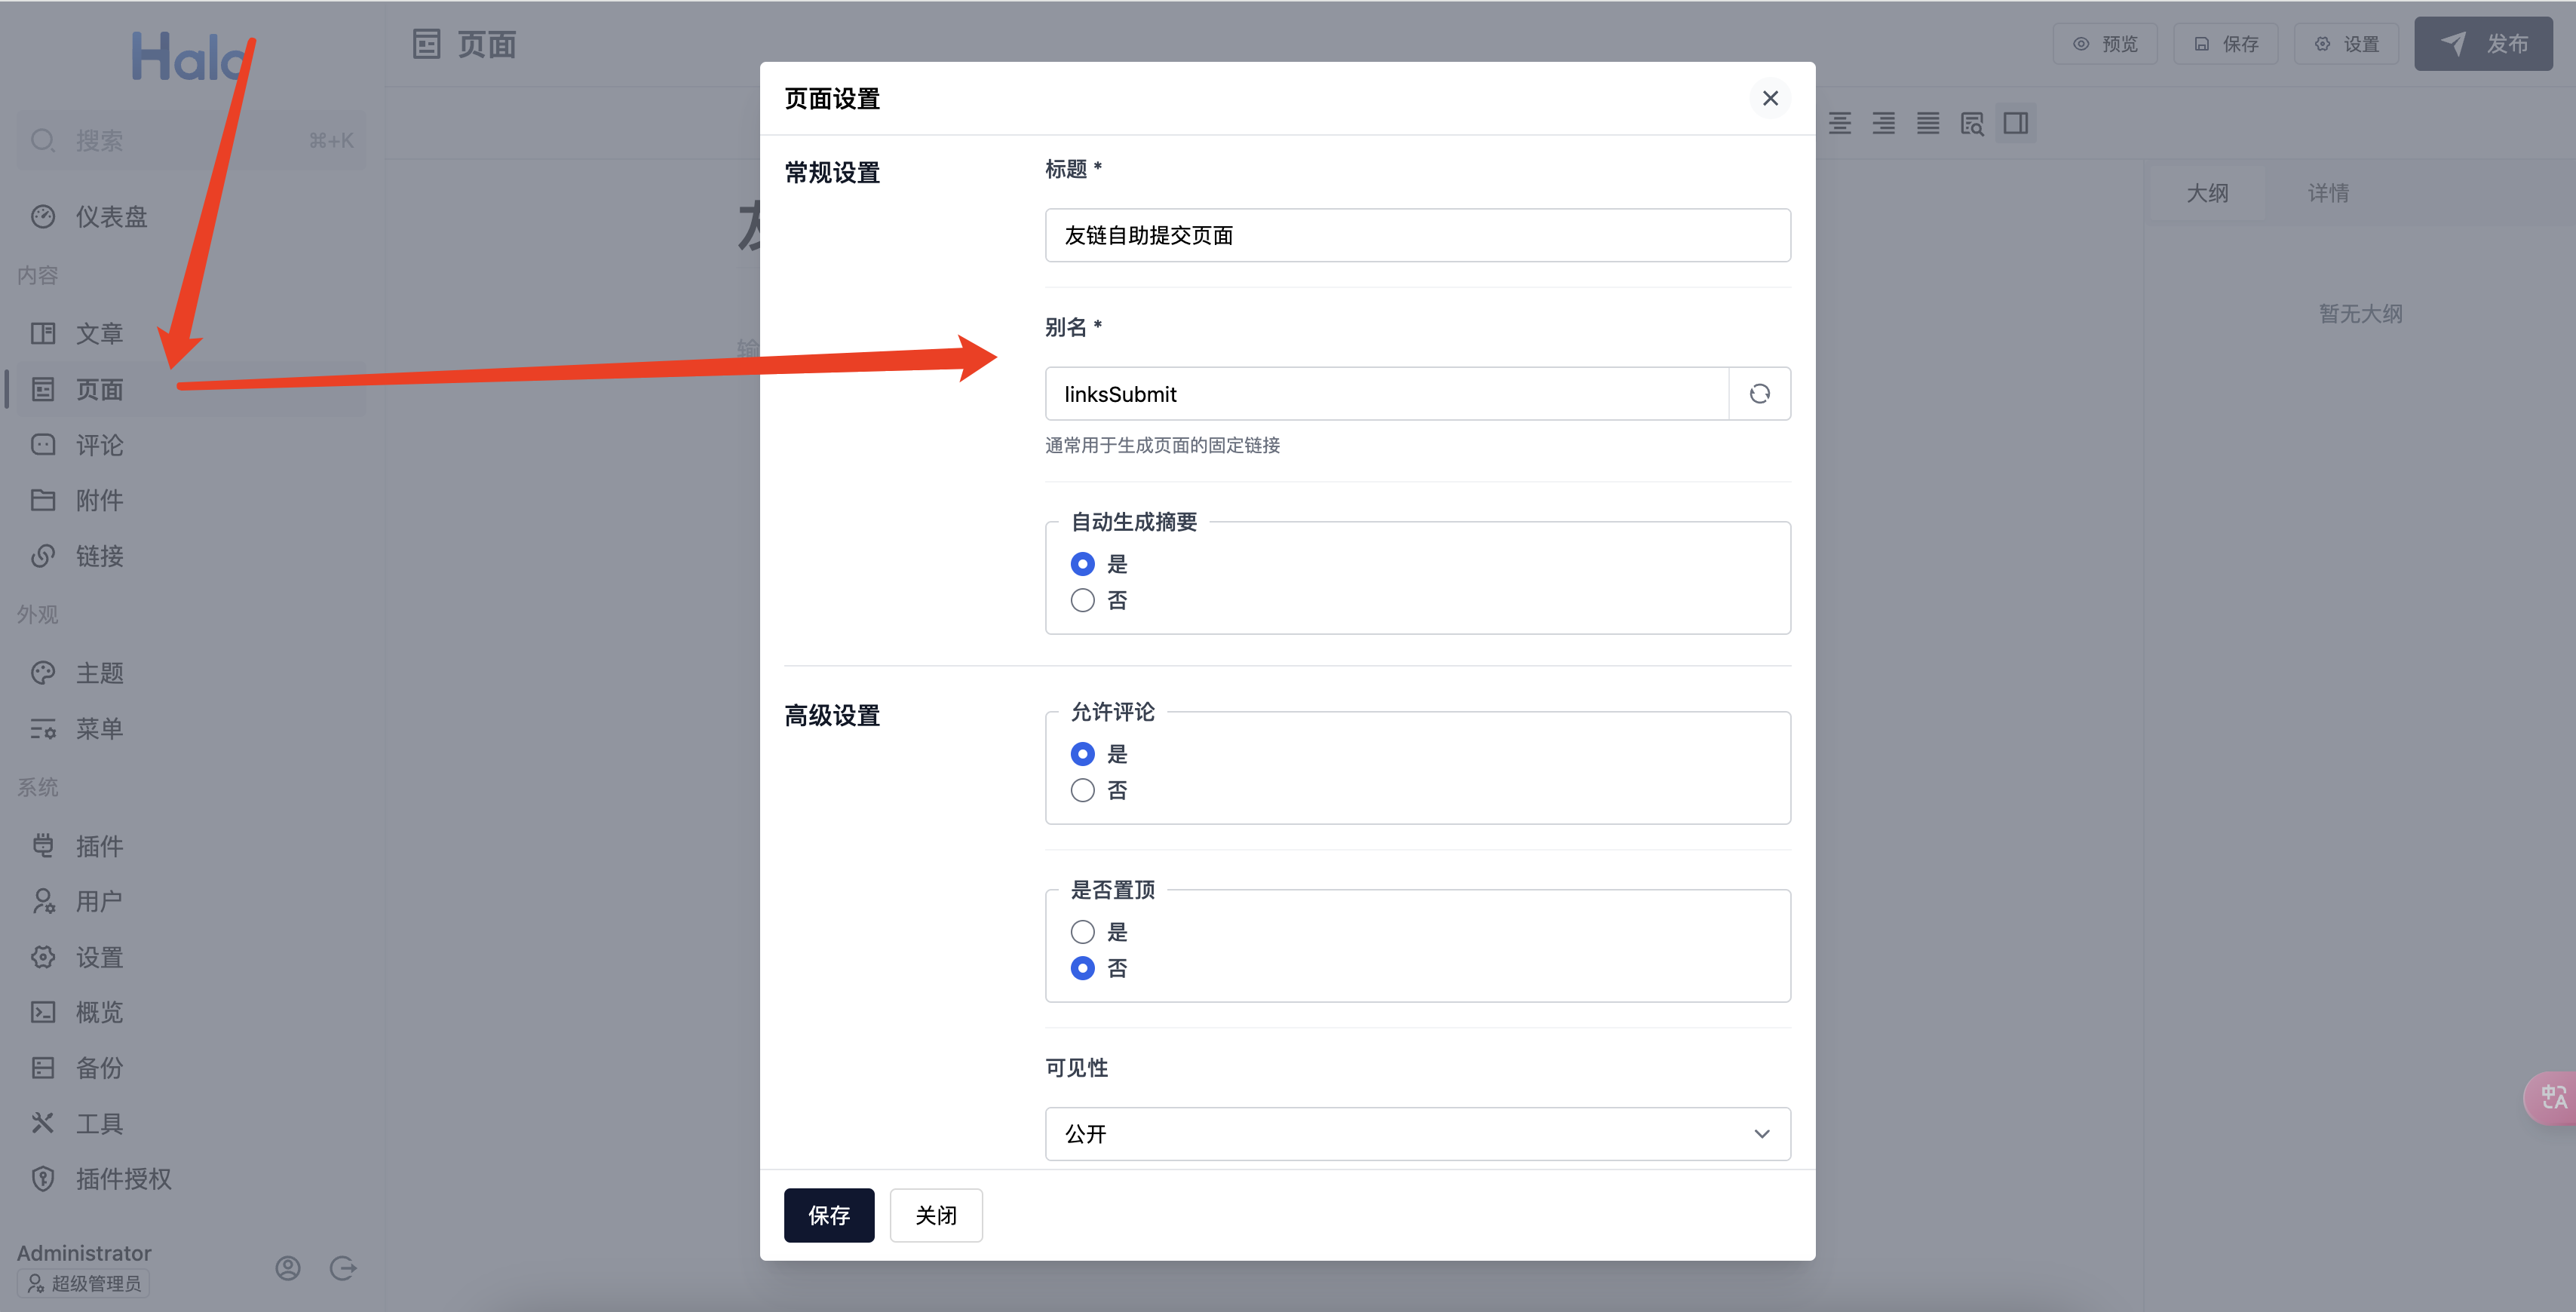Click the 保存 button in dialog footer
This screenshot has width=2576, height=1312.
point(829,1215)
